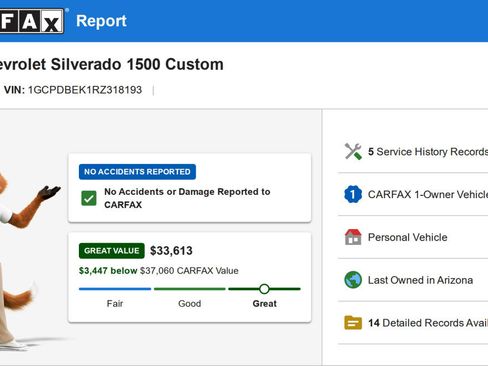Click the wrench service history icon
488x366 pixels.
(x=353, y=152)
